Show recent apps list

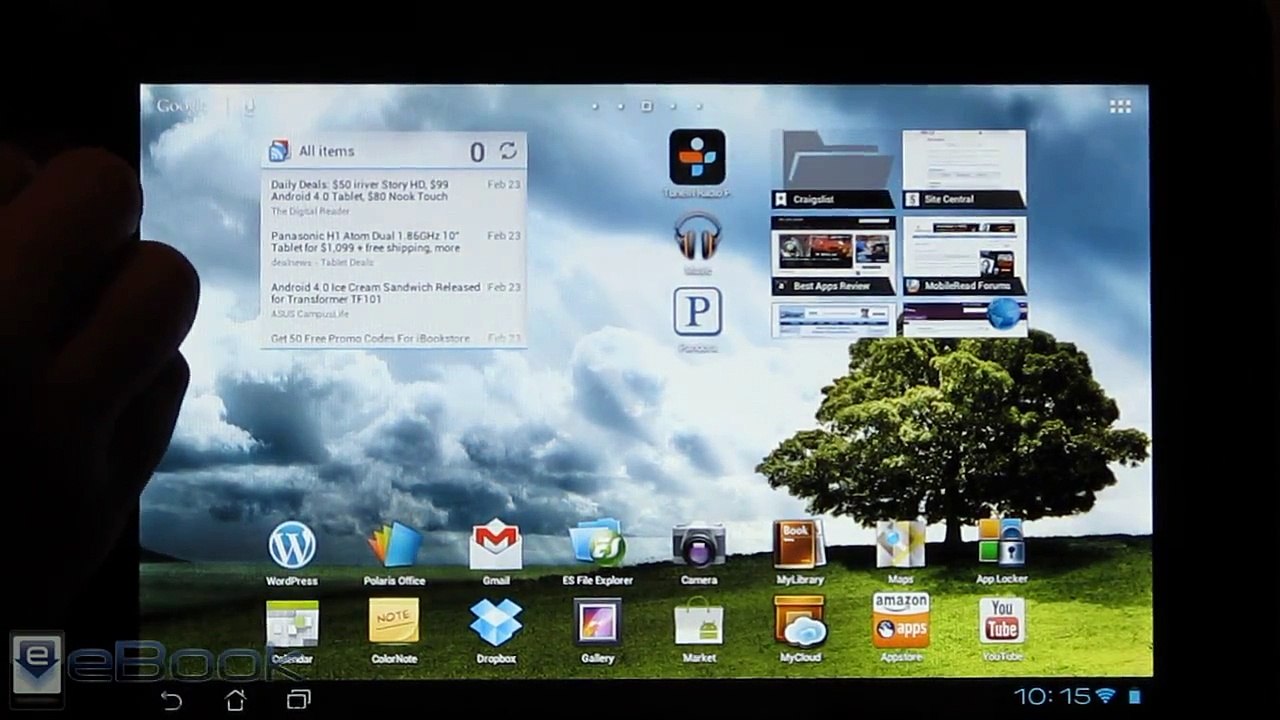pos(298,699)
